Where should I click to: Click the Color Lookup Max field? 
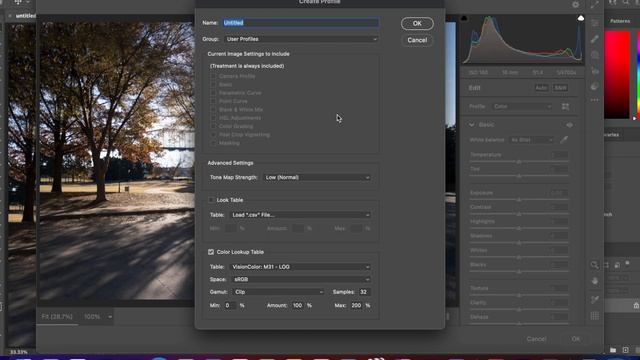[x=356, y=305]
